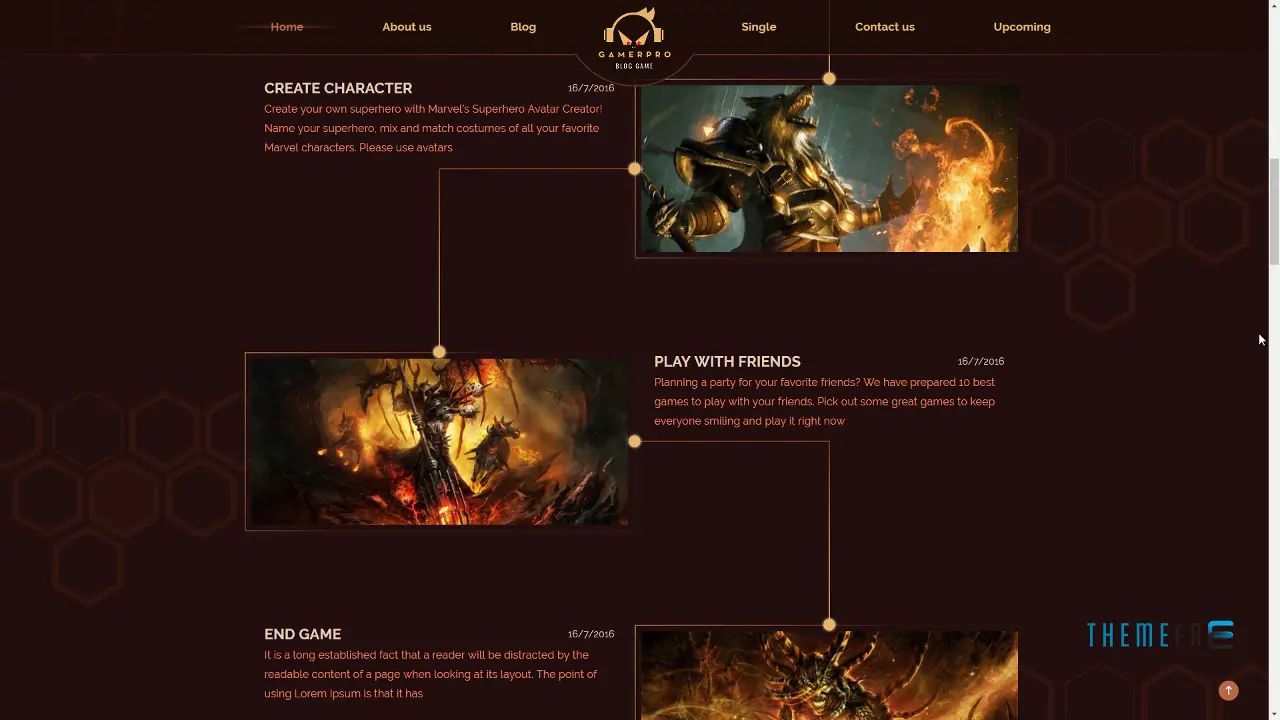This screenshot has height=720, width=1280.
Task: Go to the Blog menu item
Action: click(x=523, y=27)
